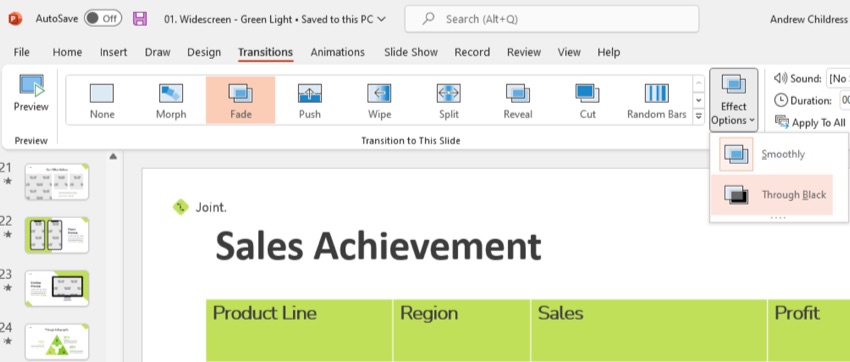Switch to the Home tab
The image size is (850, 362).
click(67, 52)
